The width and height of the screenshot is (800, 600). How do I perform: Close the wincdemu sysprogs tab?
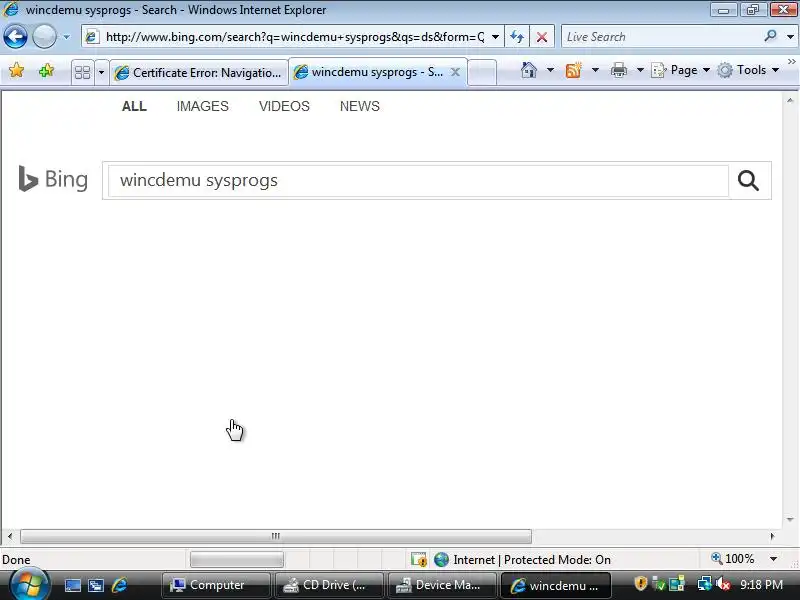[455, 72]
